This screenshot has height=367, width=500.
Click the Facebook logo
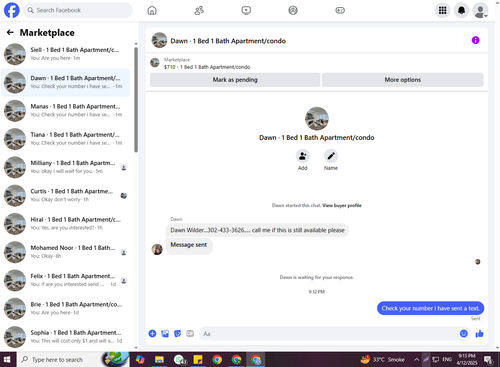[12, 10]
